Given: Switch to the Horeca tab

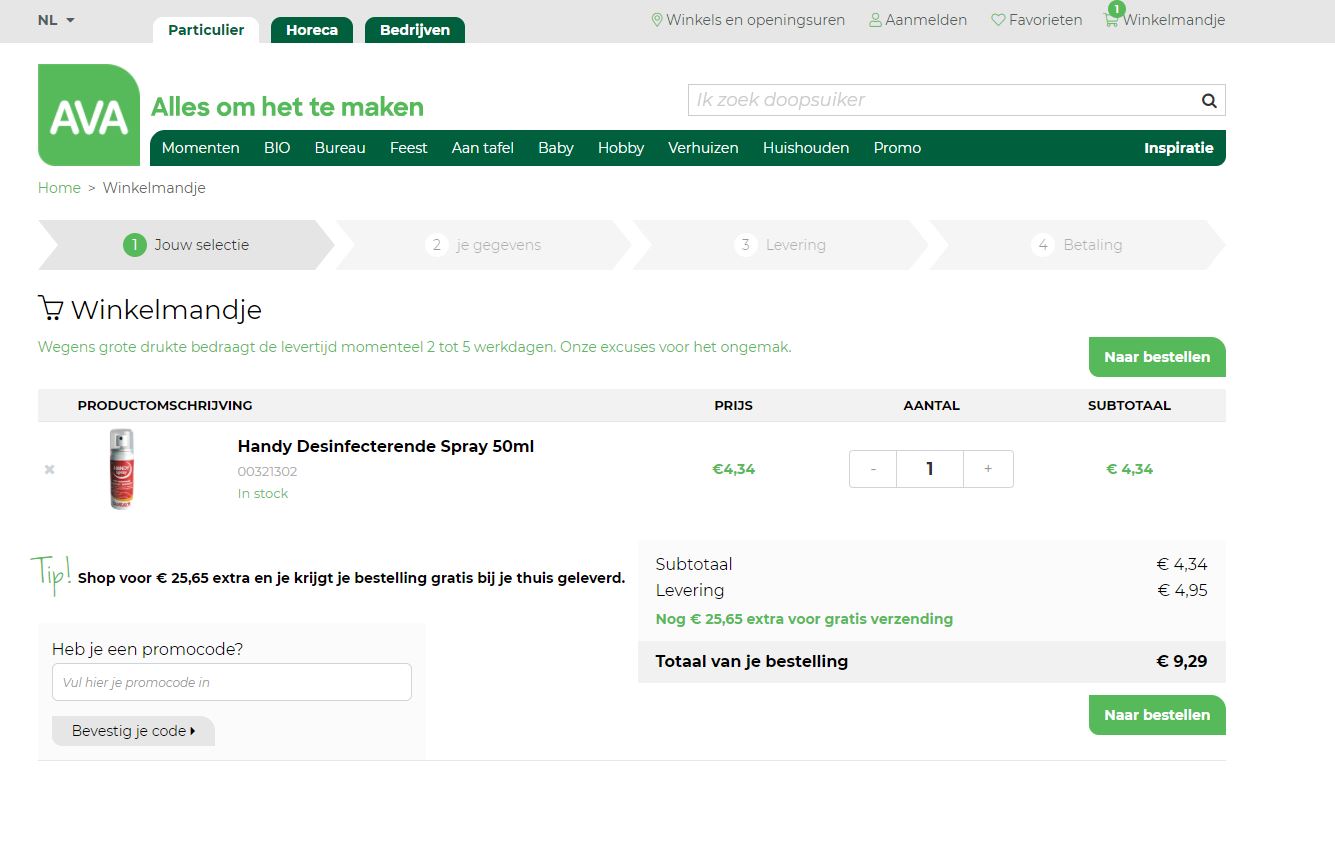Looking at the screenshot, I should tap(312, 30).
